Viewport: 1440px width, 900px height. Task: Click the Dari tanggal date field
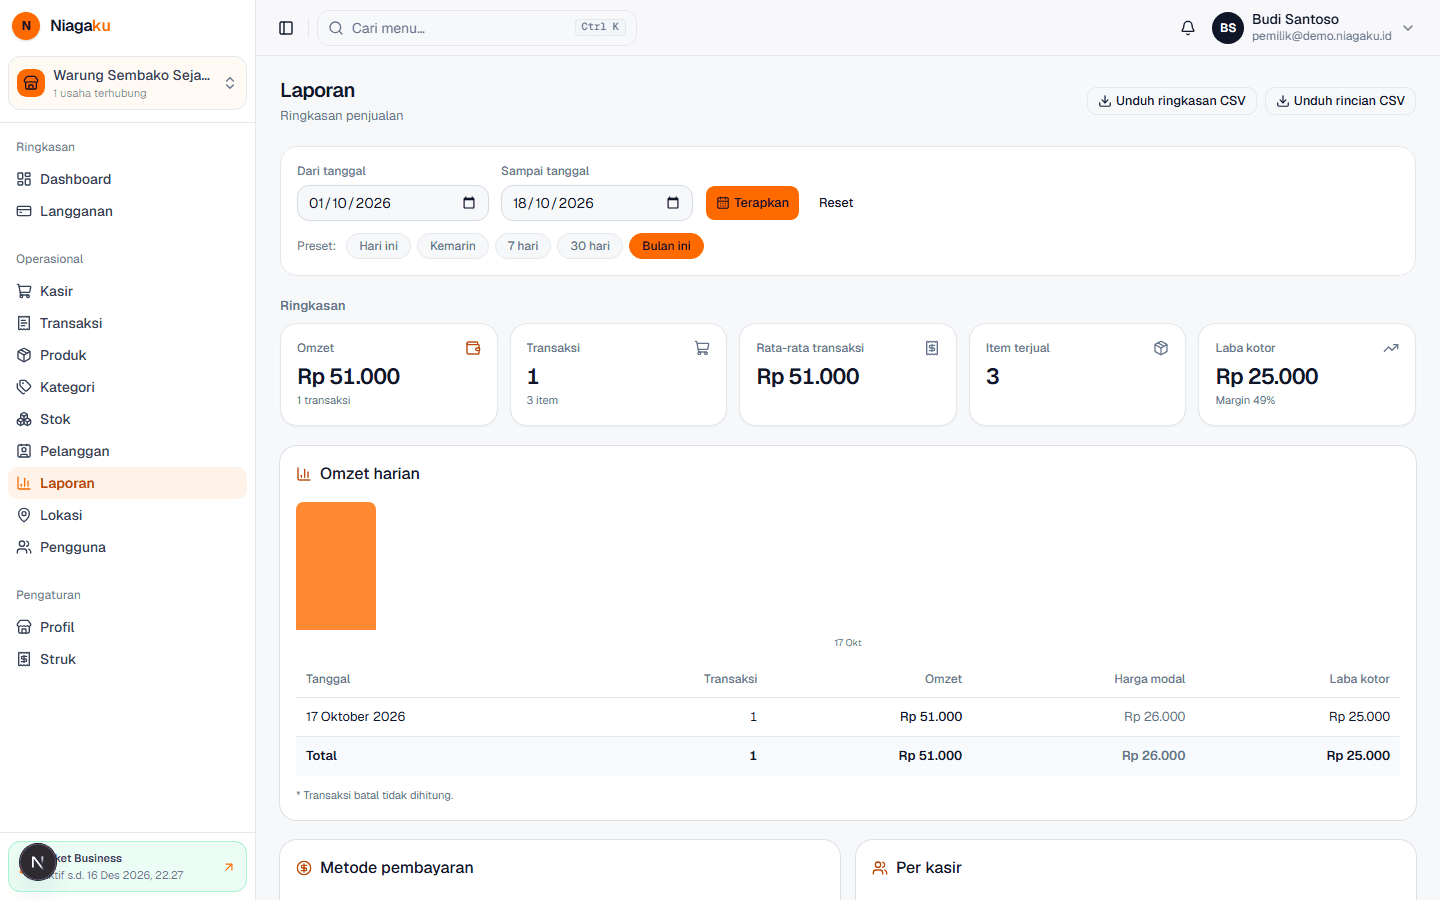(393, 203)
